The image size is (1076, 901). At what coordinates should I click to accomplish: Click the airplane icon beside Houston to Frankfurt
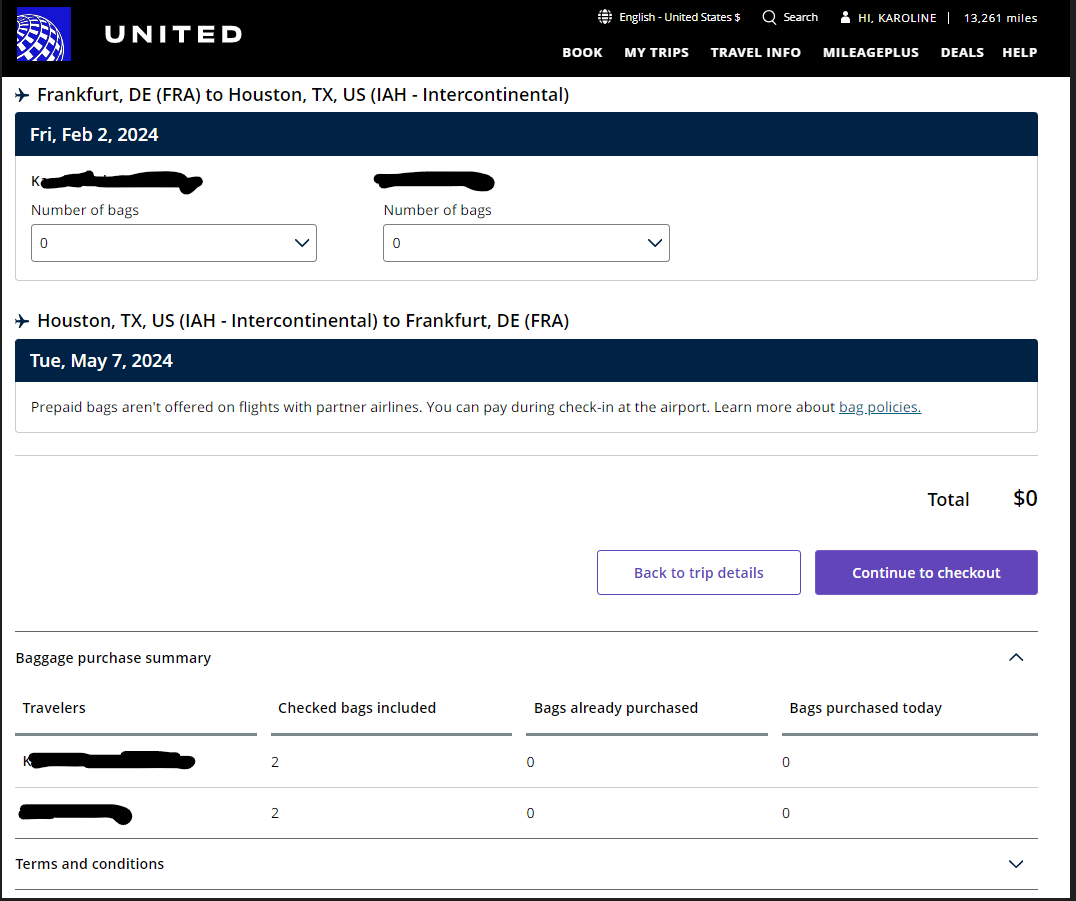click(21, 320)
